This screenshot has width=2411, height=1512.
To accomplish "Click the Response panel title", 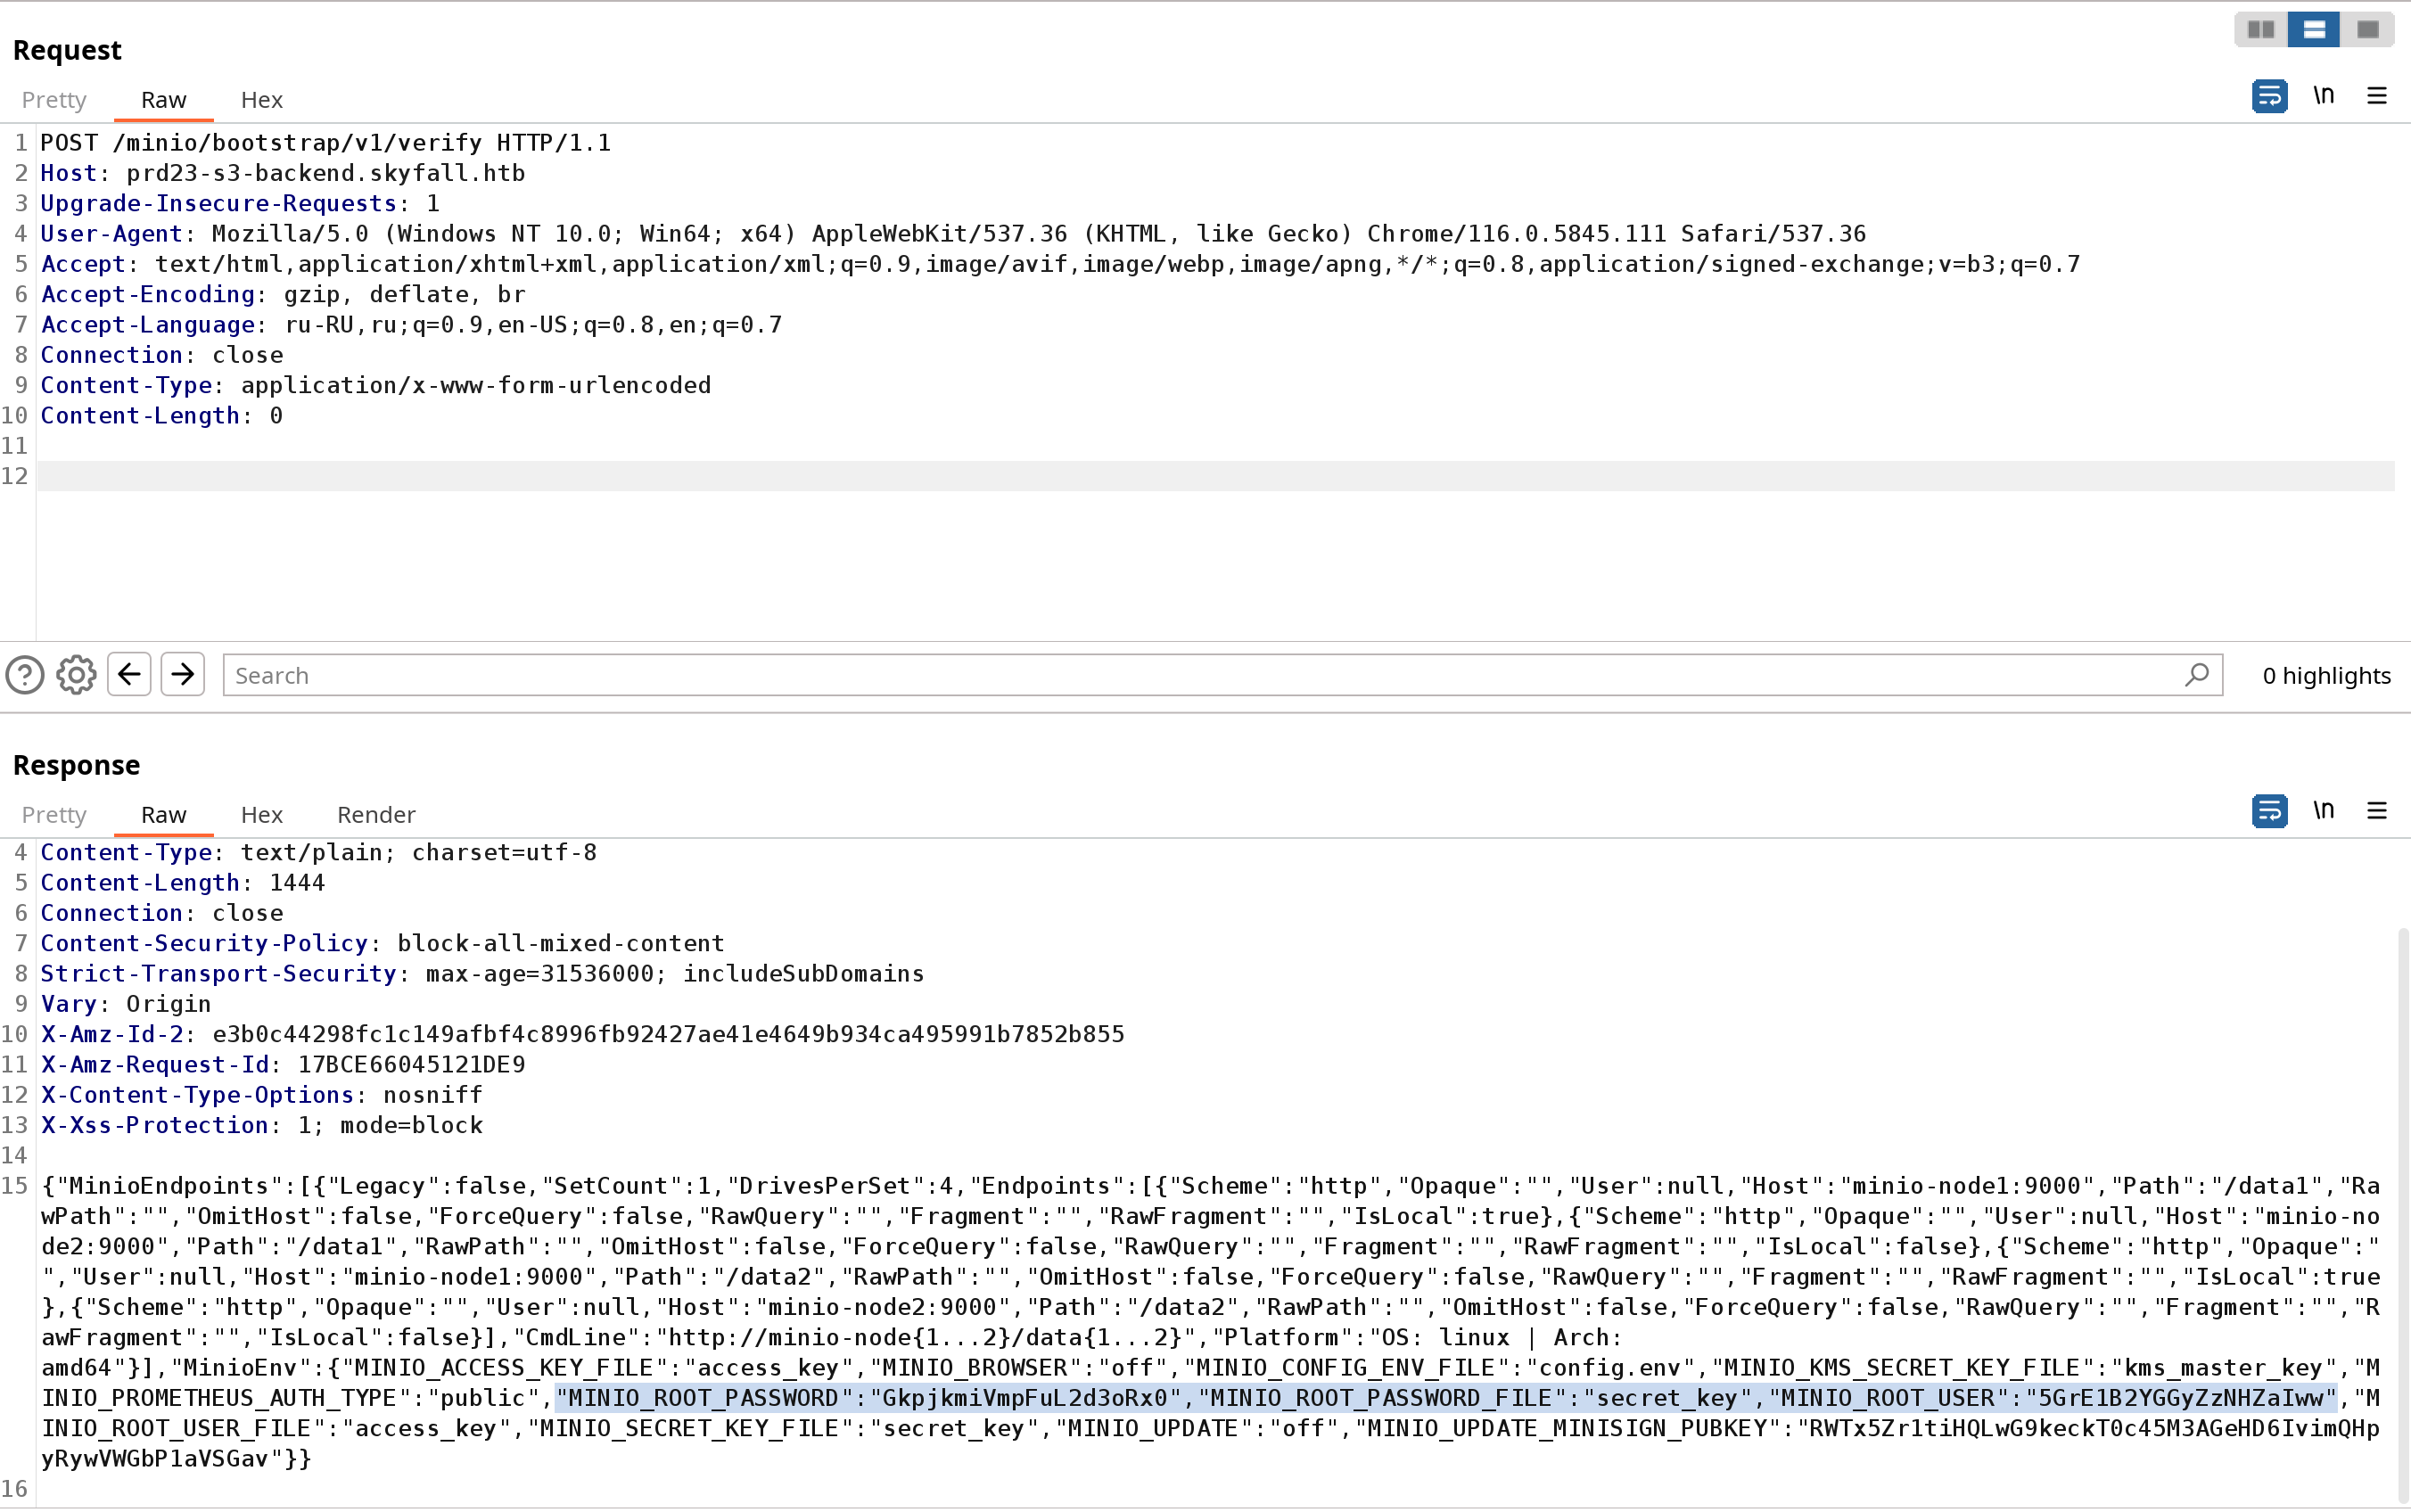I will tap(76, 765).
